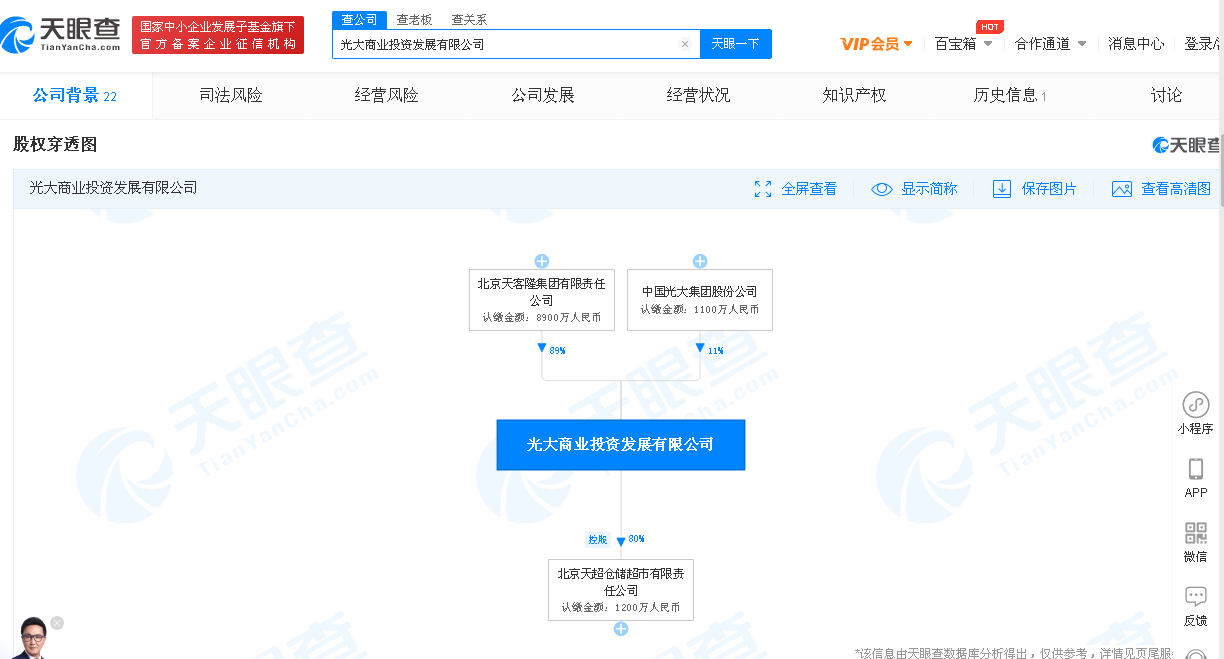Image resolution: width=1224 pixels, height=659 pixels.
Task: Click the blue 光大商业投资发展有限公司 center node
Action: (621, 445)
